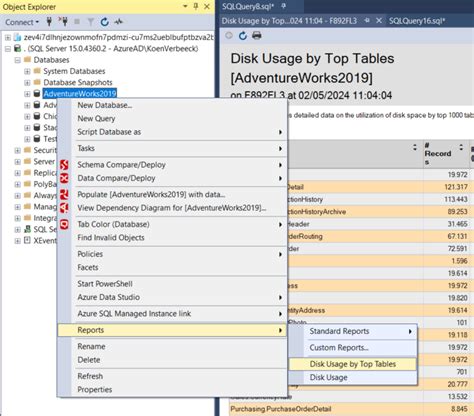Refresh the Disk Usage report with the toolbar icon
The width and height of the screenshot is (474, 416).
click(243, 36)
